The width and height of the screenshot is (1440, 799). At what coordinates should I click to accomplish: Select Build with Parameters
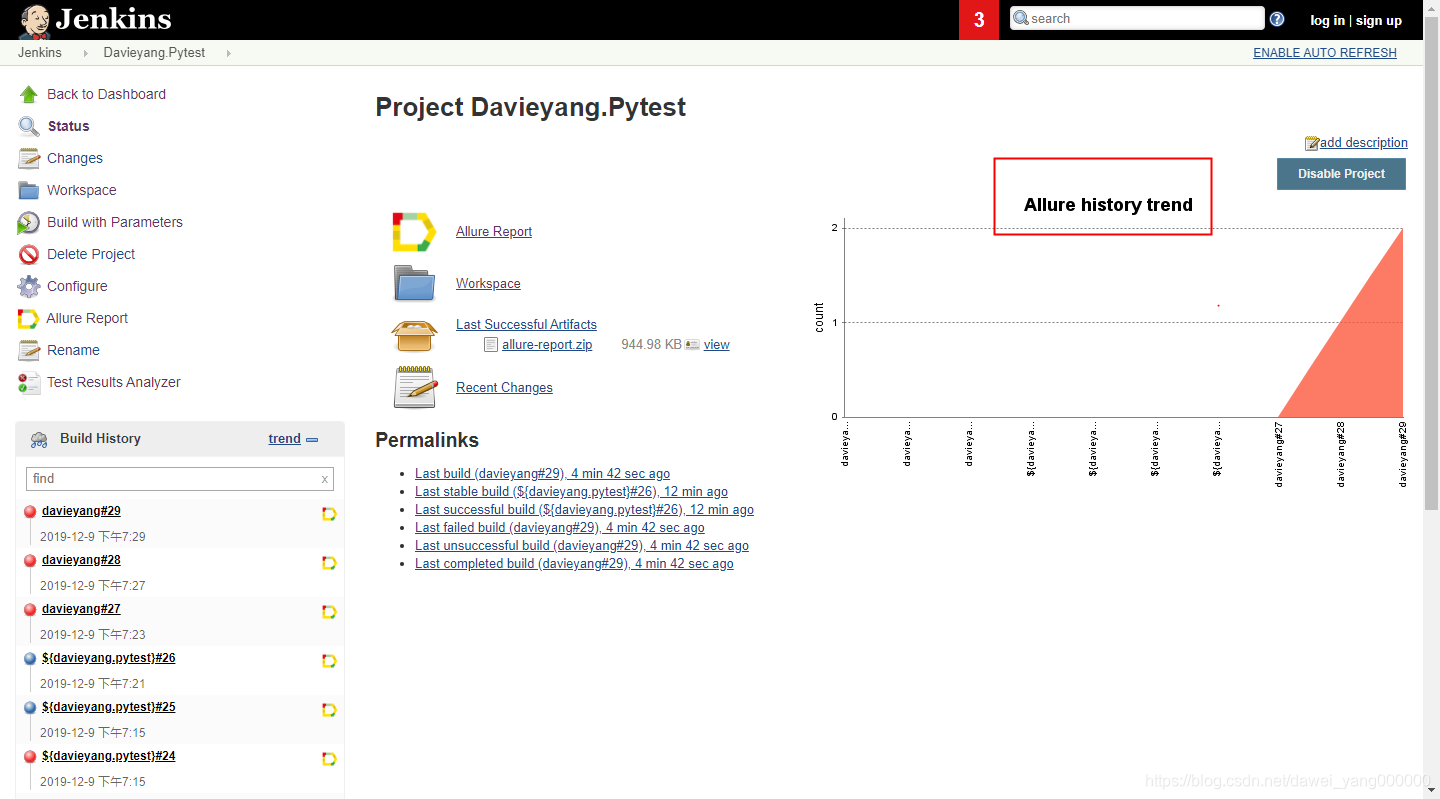(115, 222)
